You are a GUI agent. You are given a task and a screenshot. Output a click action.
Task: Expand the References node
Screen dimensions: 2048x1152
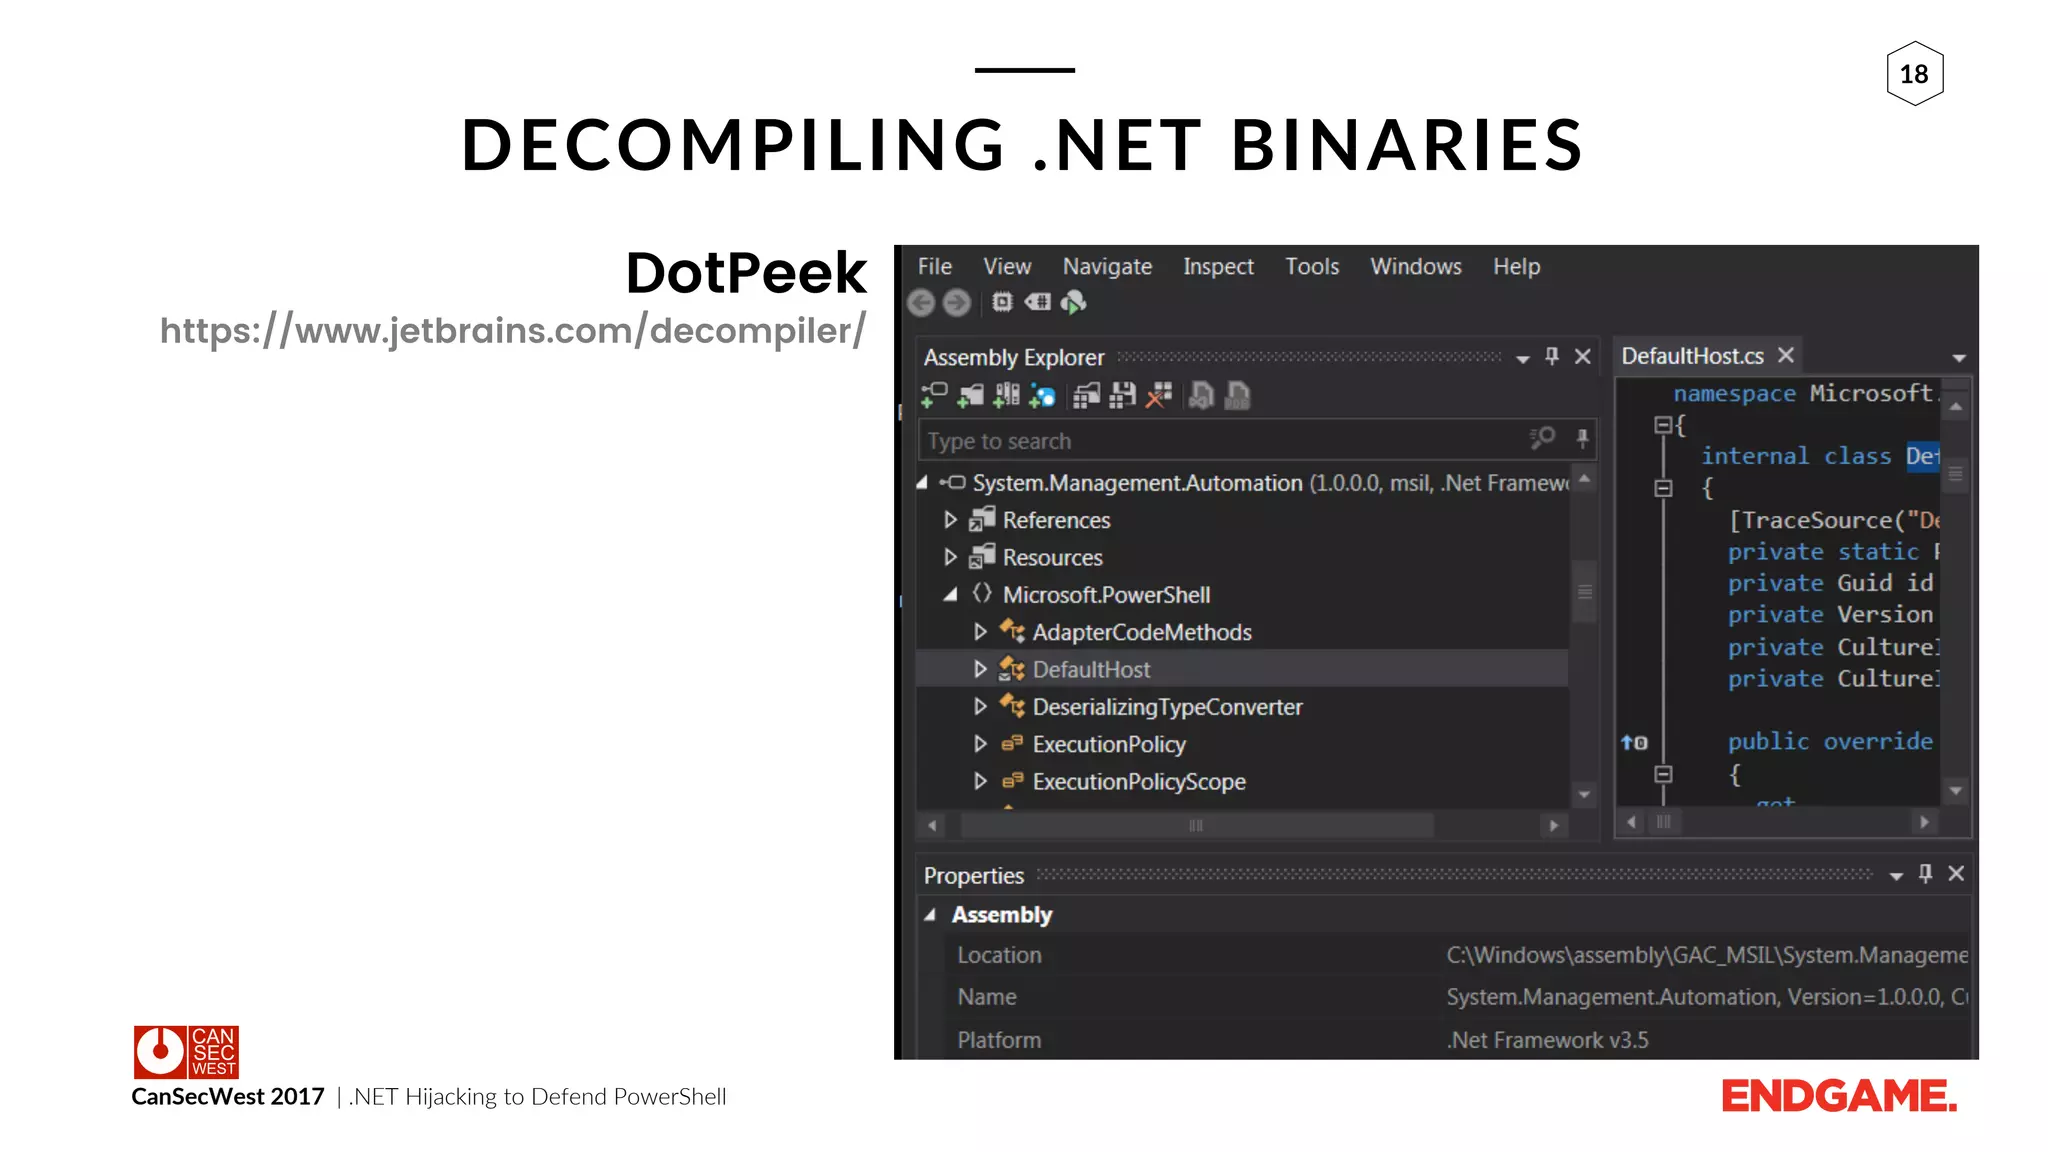(x=951, y=520)
